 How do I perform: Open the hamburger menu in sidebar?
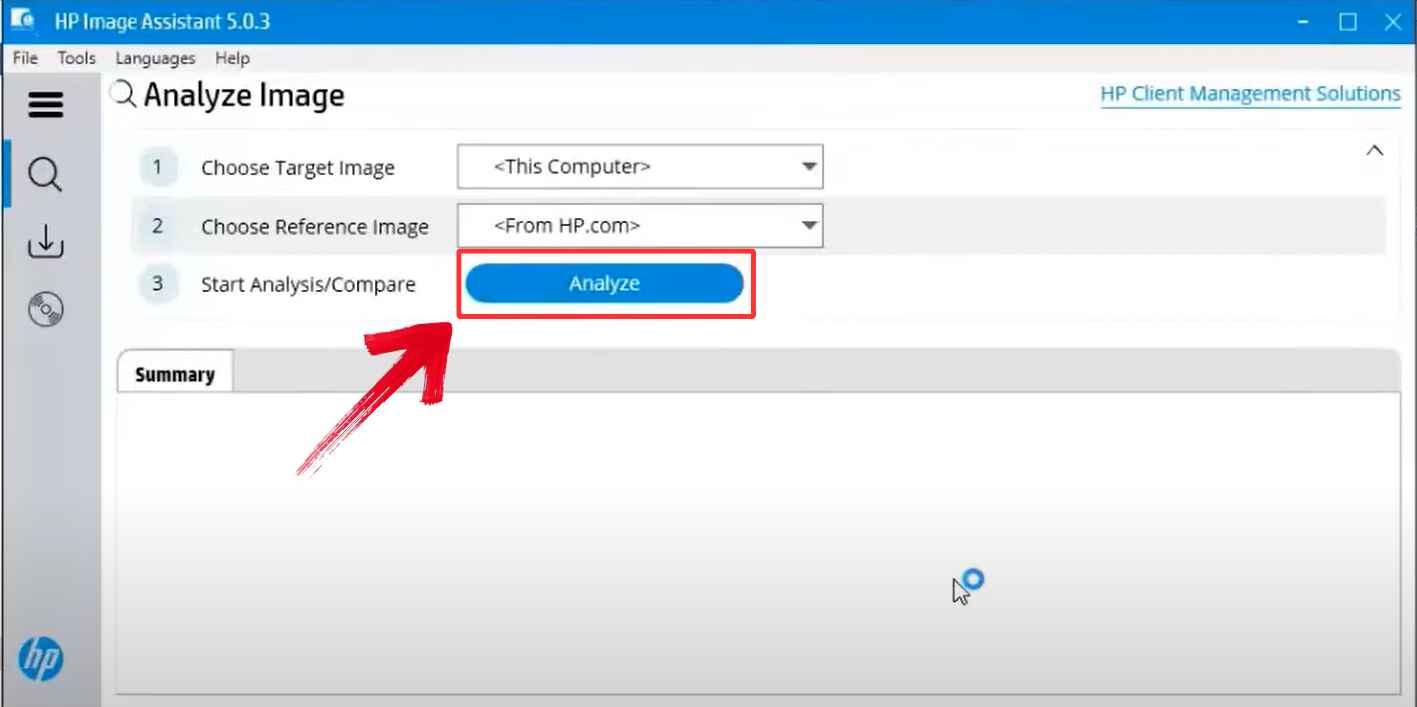[x=46, y=105]
